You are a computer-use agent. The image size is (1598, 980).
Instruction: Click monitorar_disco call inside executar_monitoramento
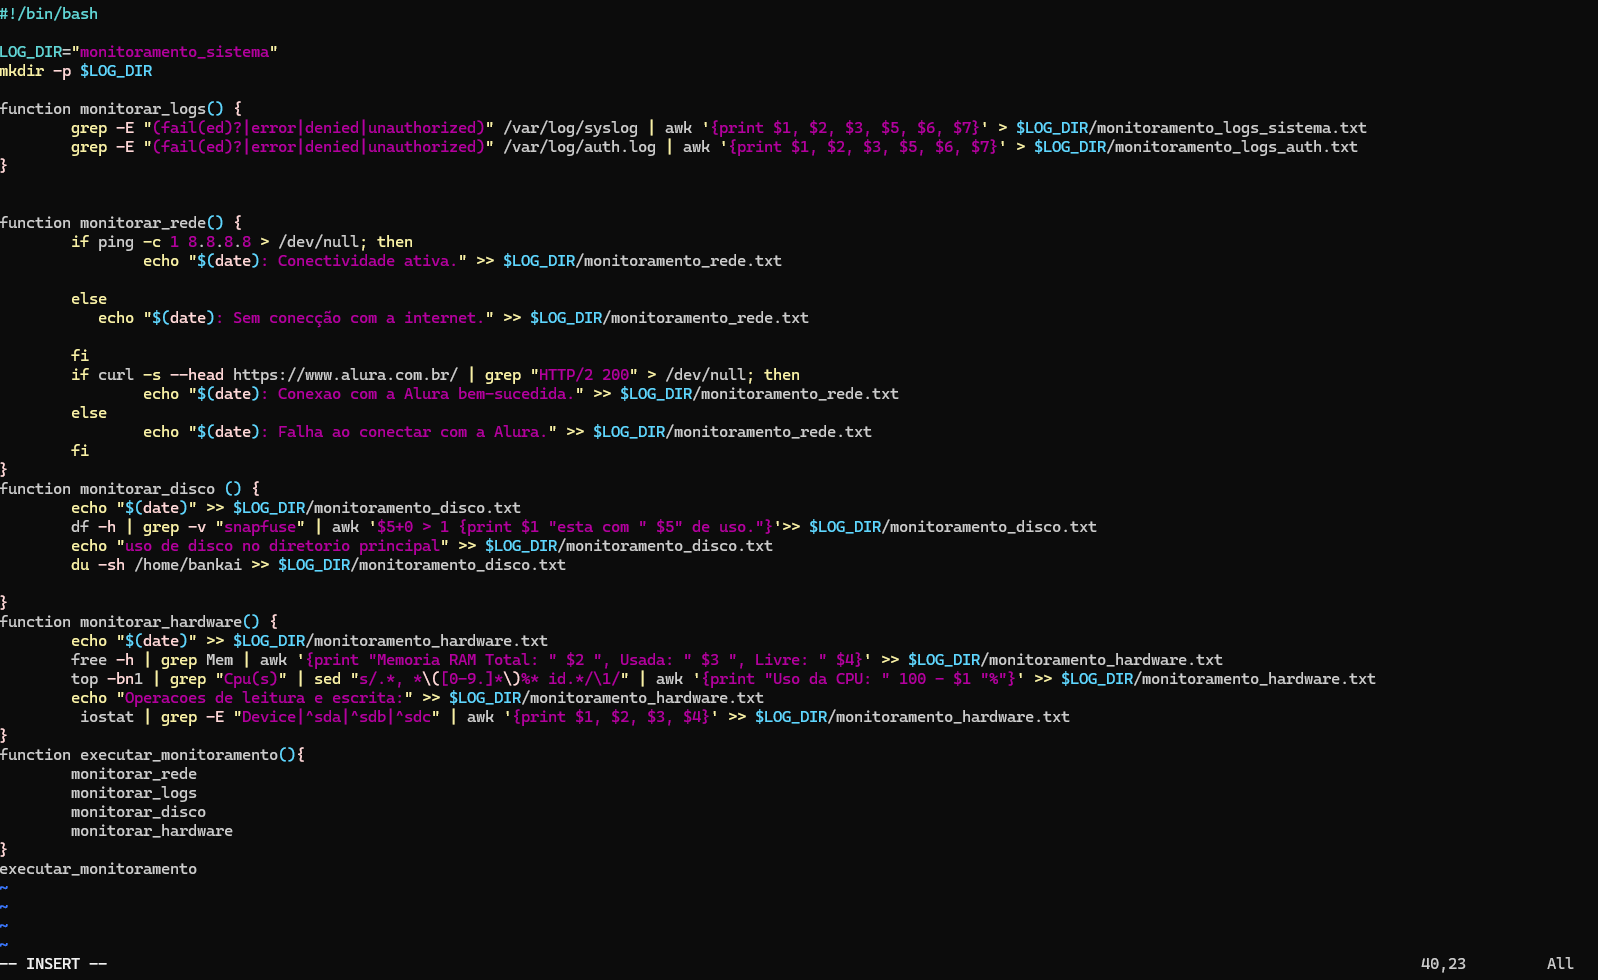click(x=138, y=812)
